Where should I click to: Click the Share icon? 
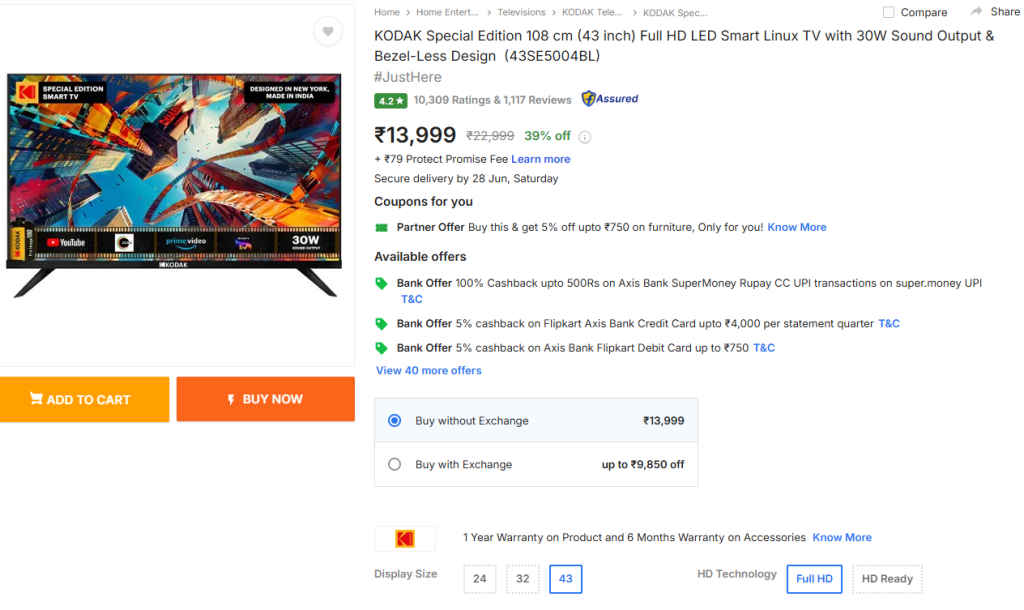977,11
